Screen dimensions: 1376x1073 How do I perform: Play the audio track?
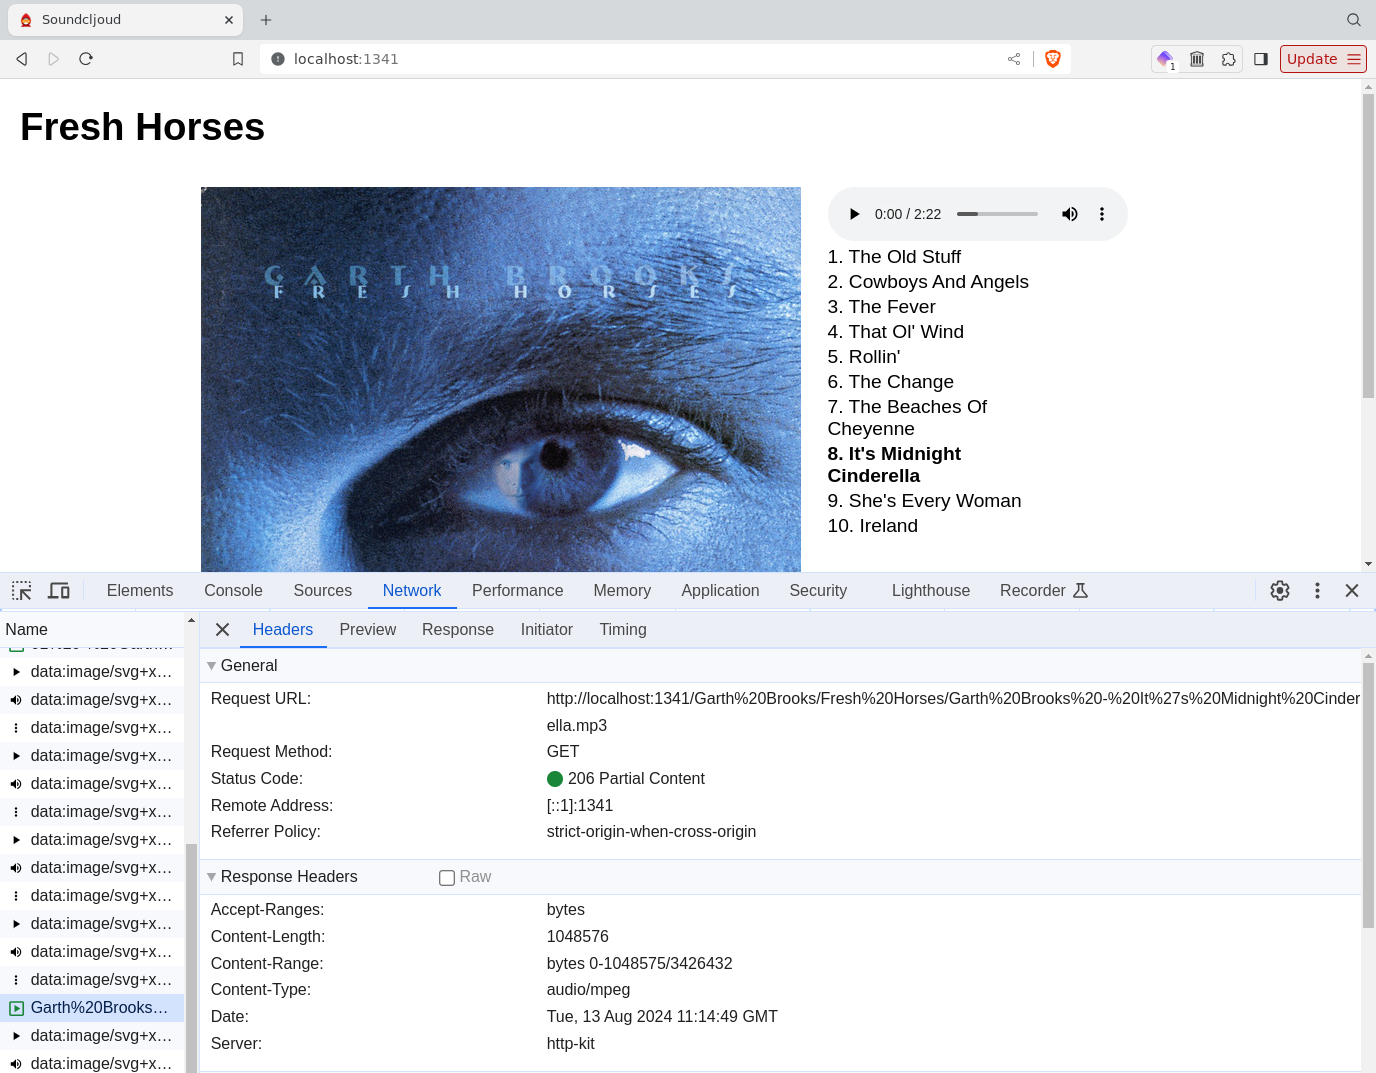[854, 214]
